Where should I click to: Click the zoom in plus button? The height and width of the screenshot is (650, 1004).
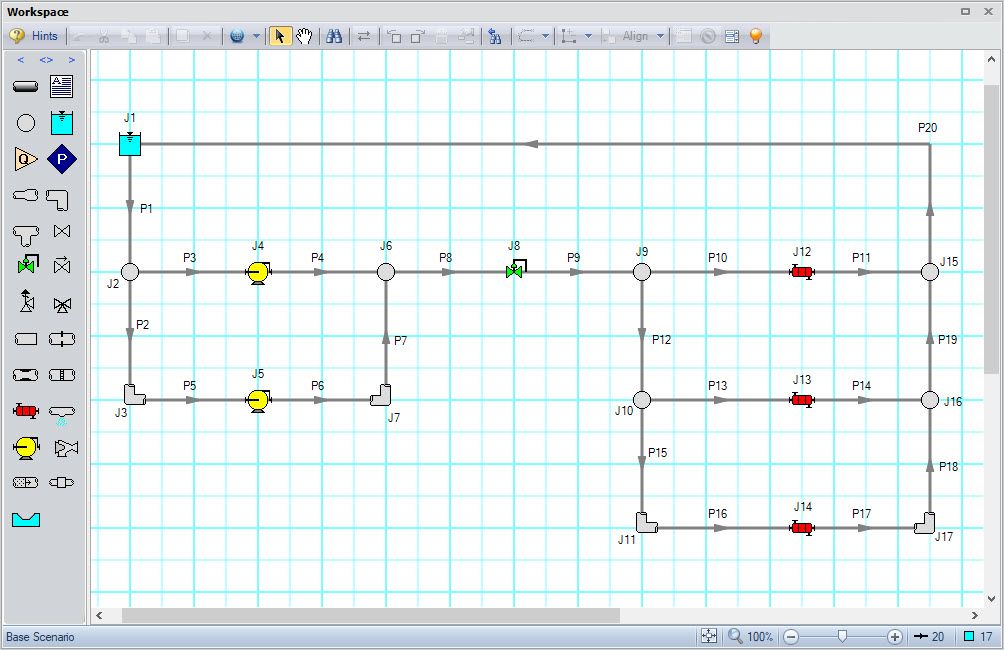click(x=895, y=637)
